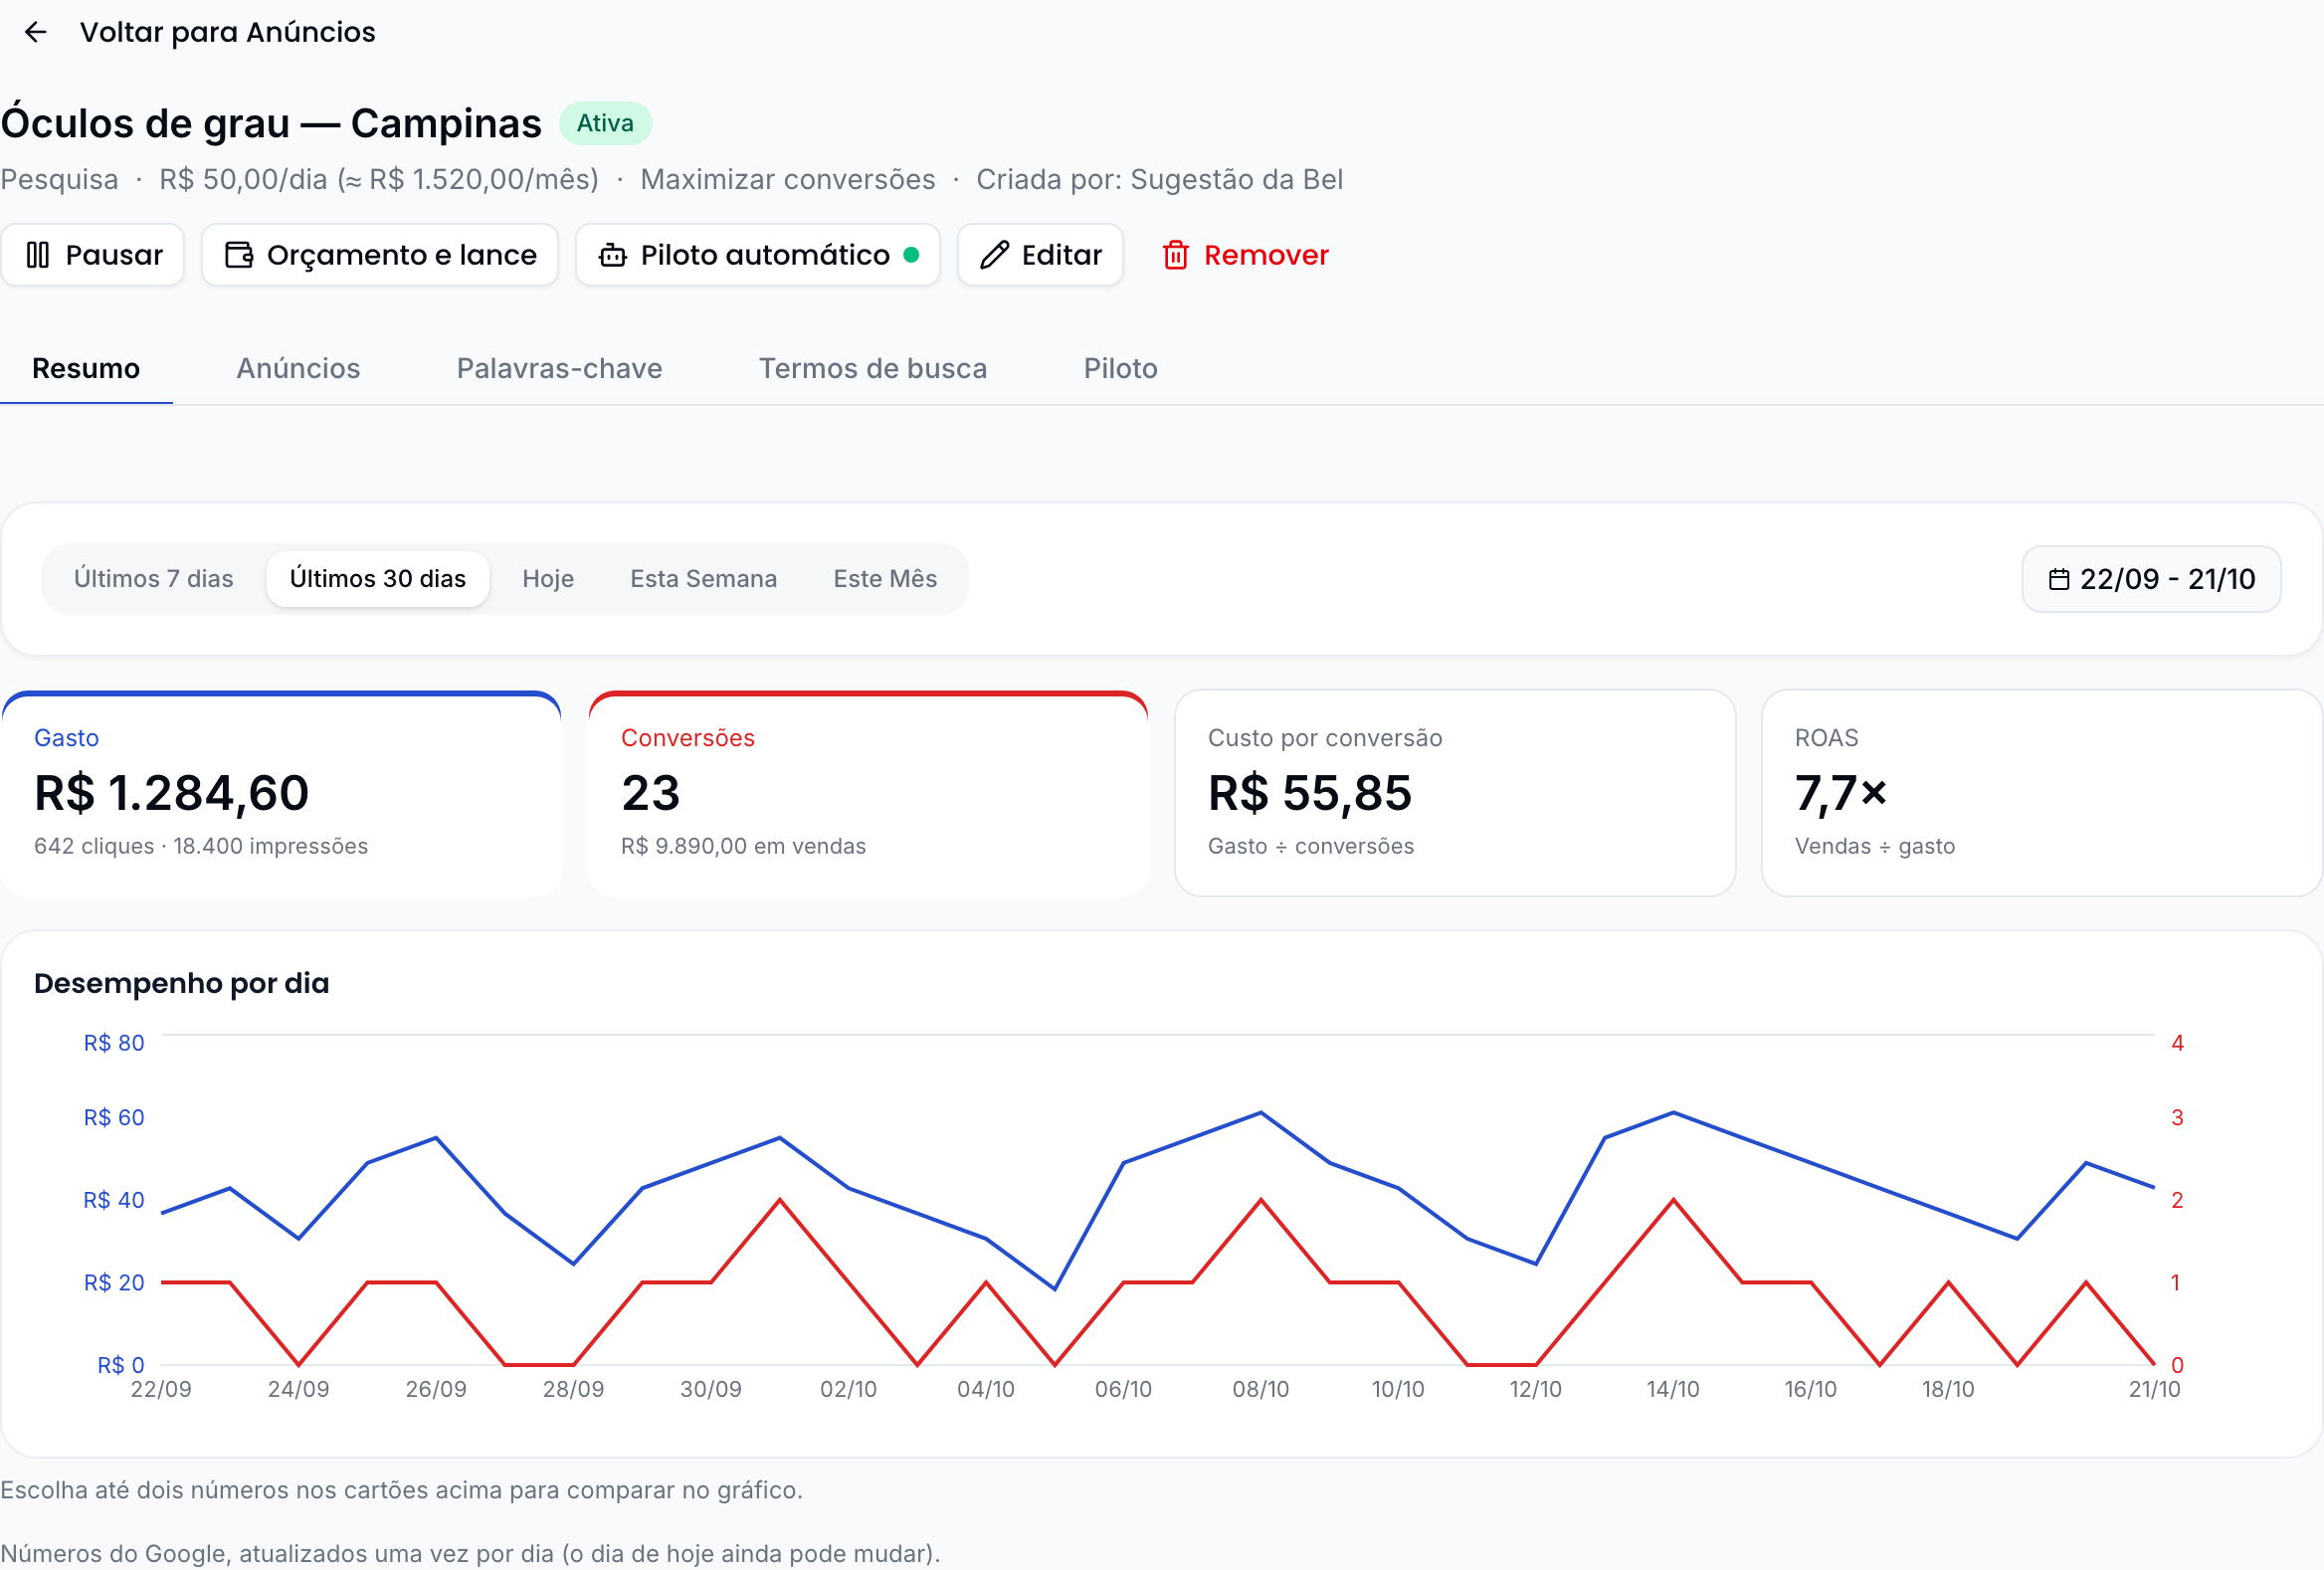The width and height of the screenshot is (2324, 1570).
Task: Click the wallet icon for Orçamento e lance
Action: [x=238, y=255]
